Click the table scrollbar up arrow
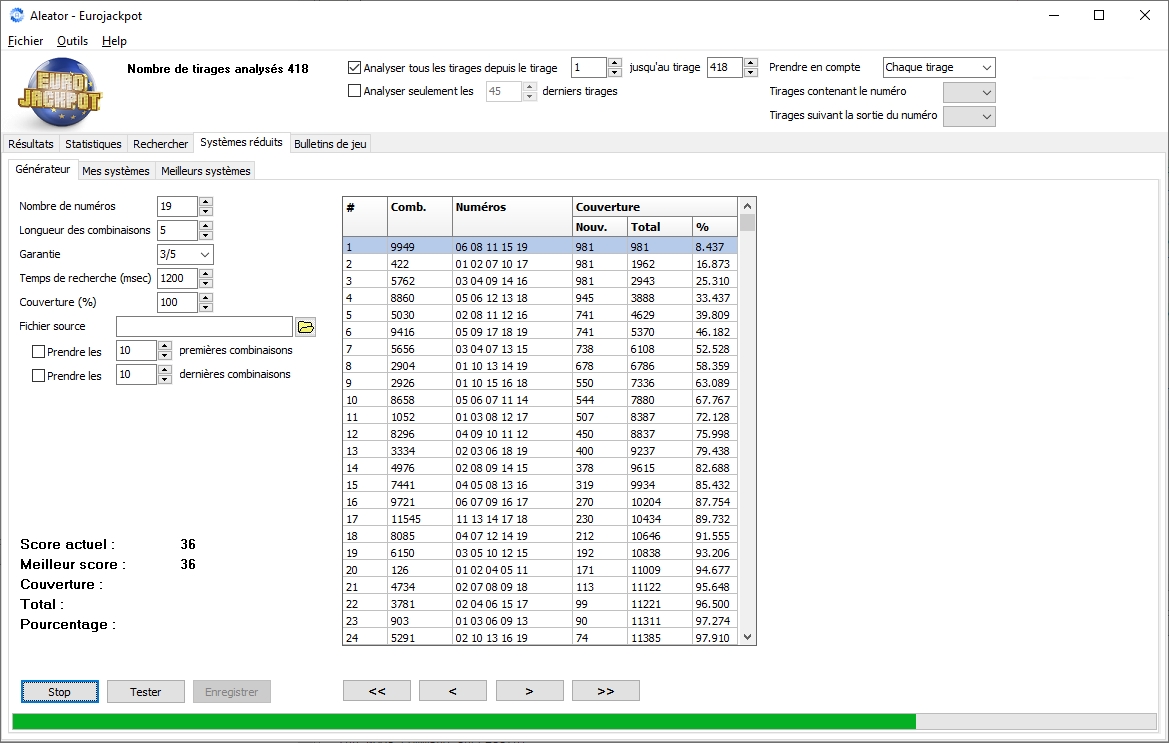1169x743 pixels. (748, 206)
